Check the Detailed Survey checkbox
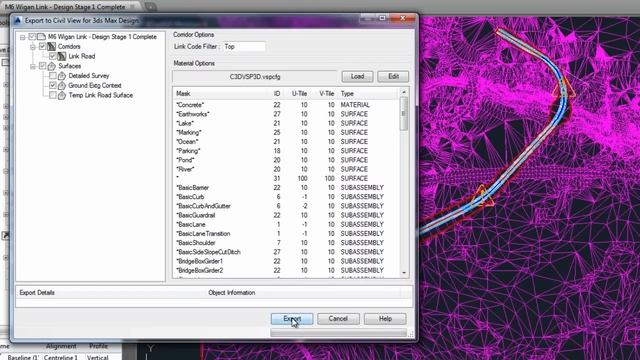 tap(53, 76)
